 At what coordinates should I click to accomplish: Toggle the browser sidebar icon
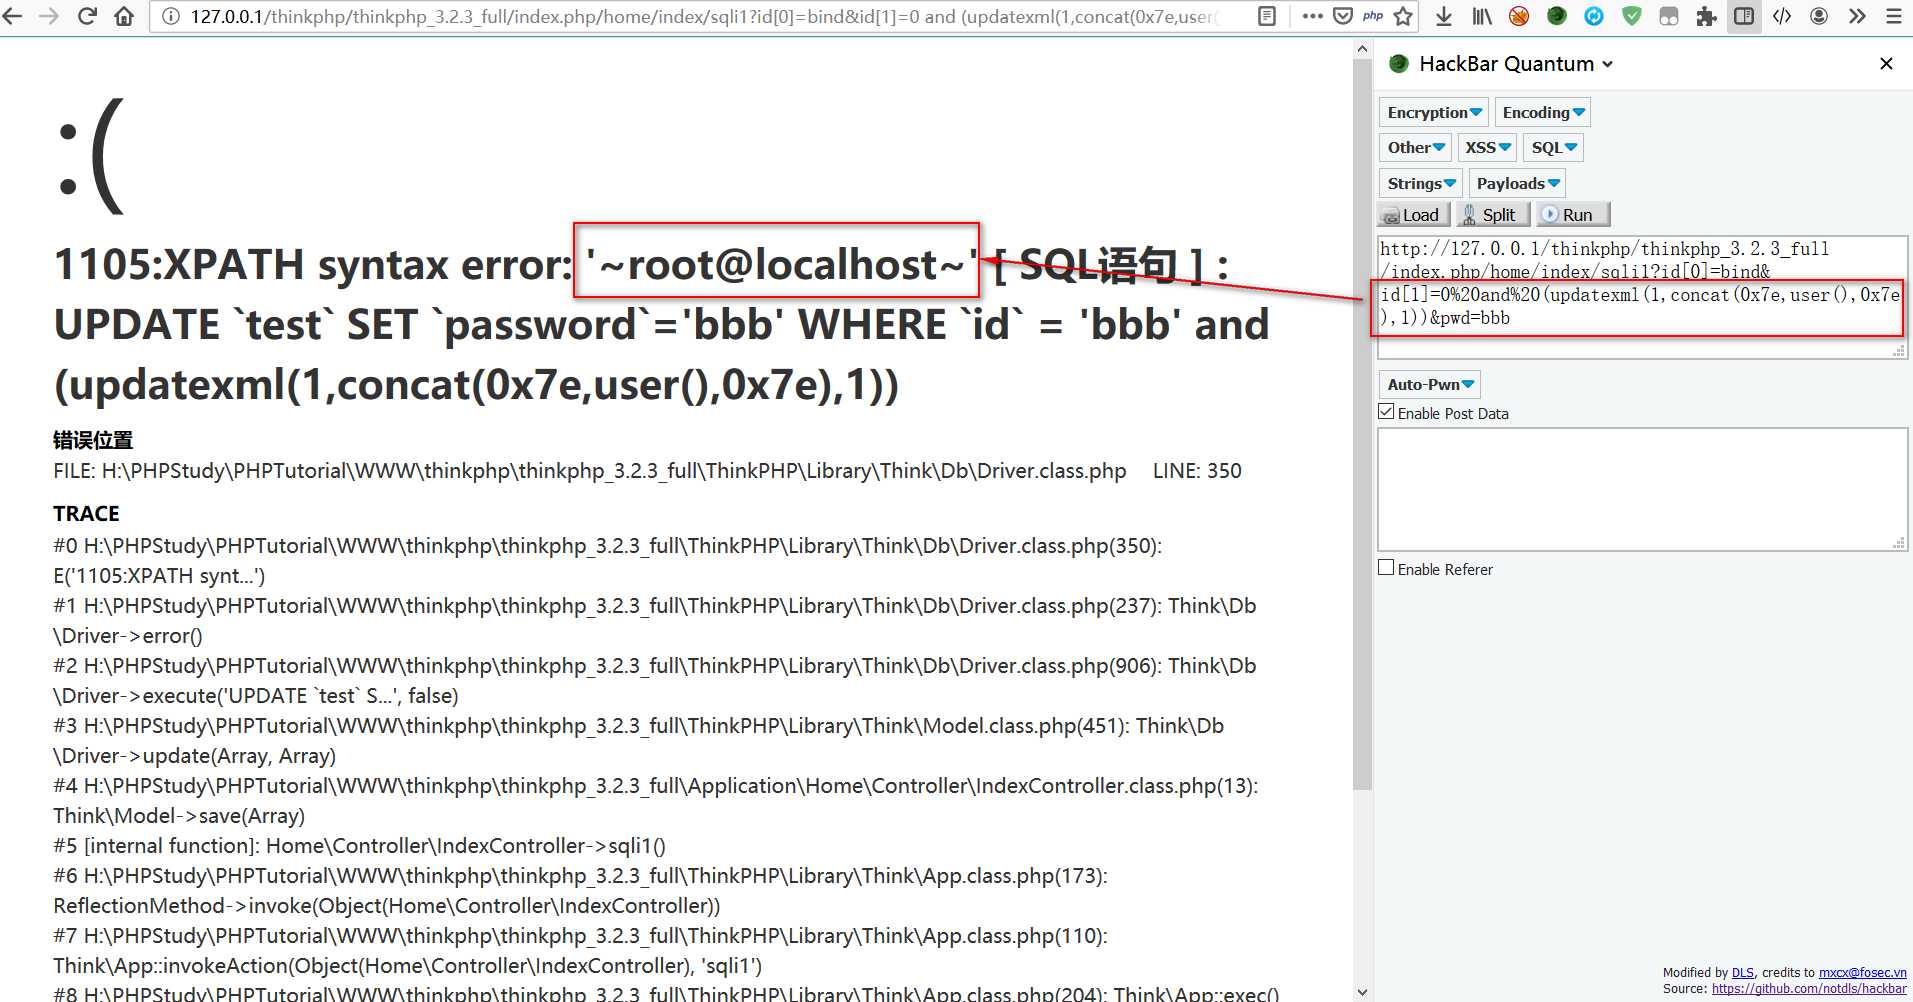(x=1744, y=16)
